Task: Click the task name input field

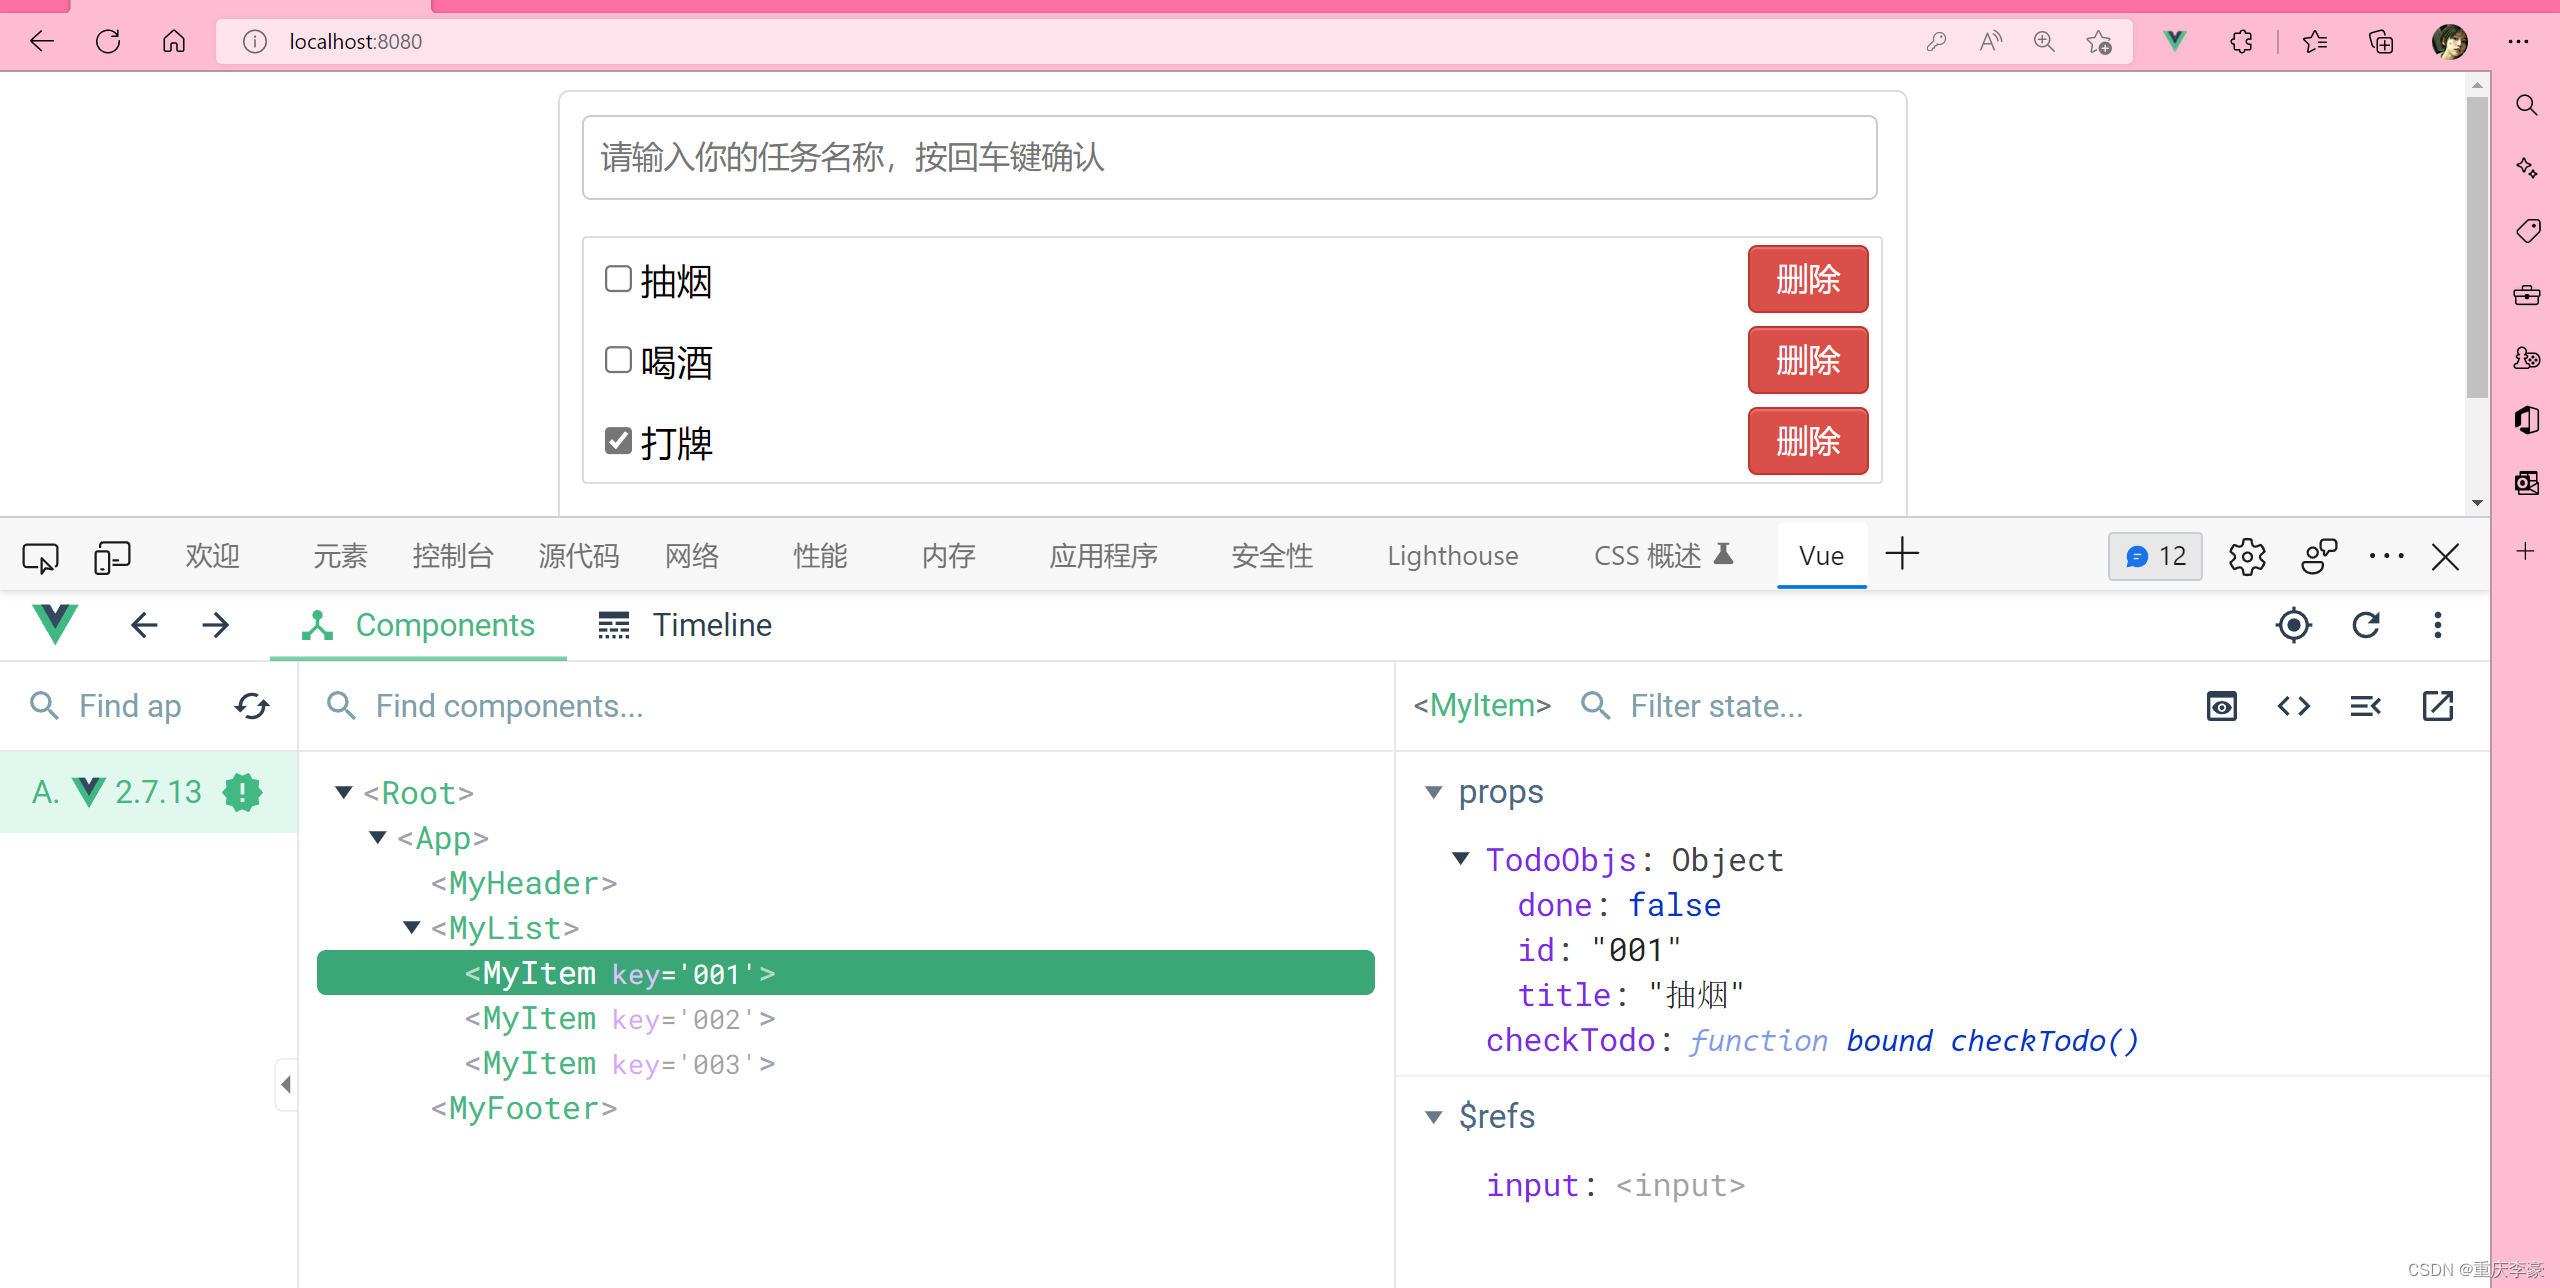Action: point(1229,158)
